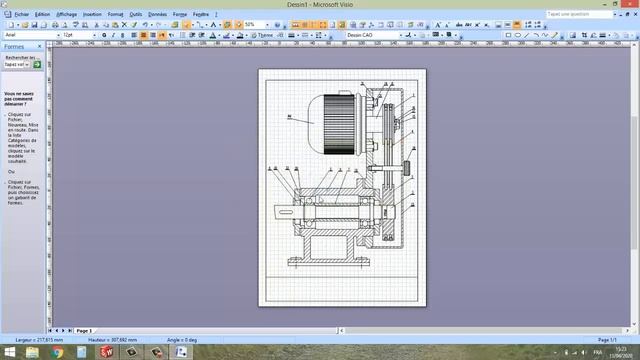
Task: Open File Explorer from taskbar
Action: tap(32, 352)
